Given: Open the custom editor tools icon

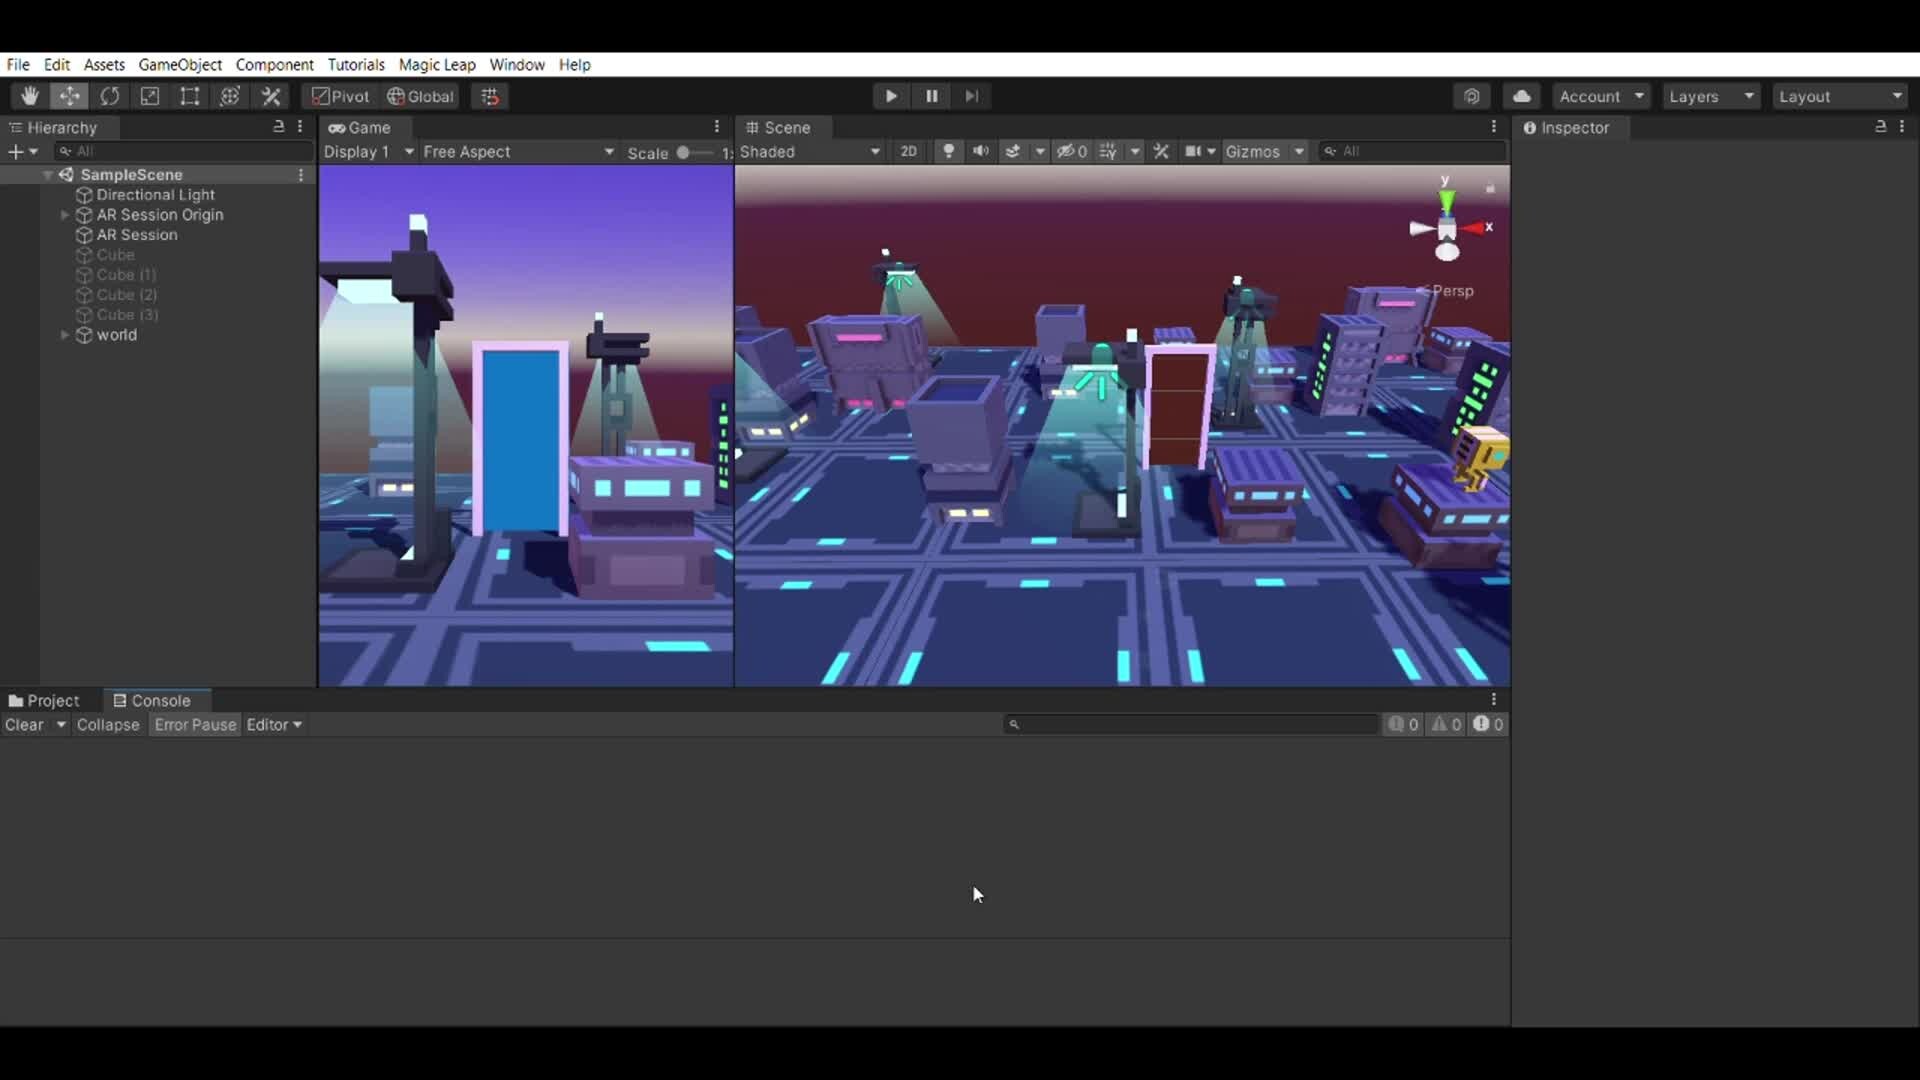Looking at the screenshot, I should [271, 95].
